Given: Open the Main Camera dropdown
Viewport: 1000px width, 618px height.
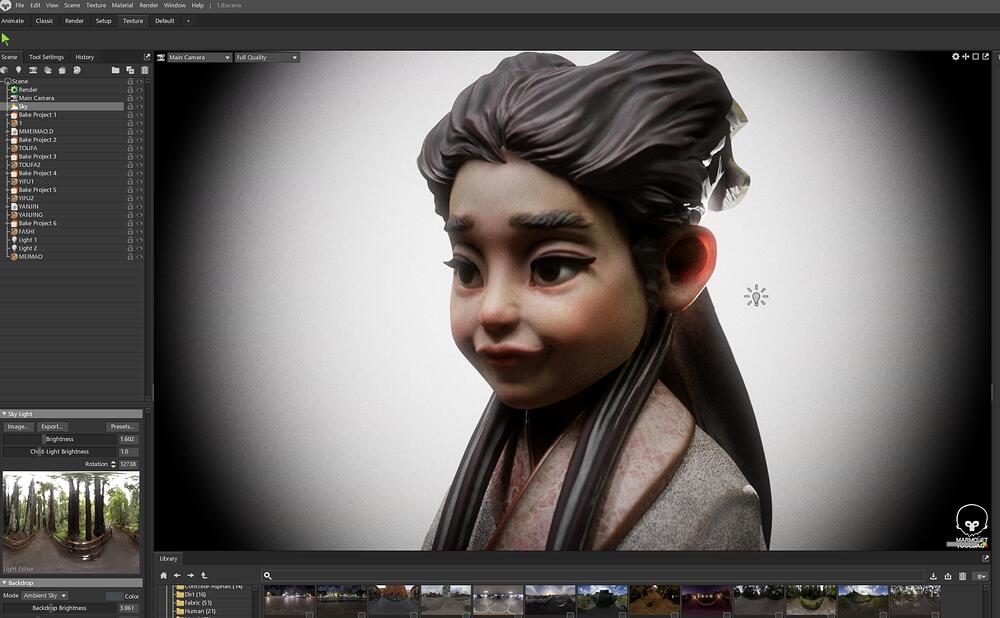Looking at the screenshot, I should (x=200, y=57).
